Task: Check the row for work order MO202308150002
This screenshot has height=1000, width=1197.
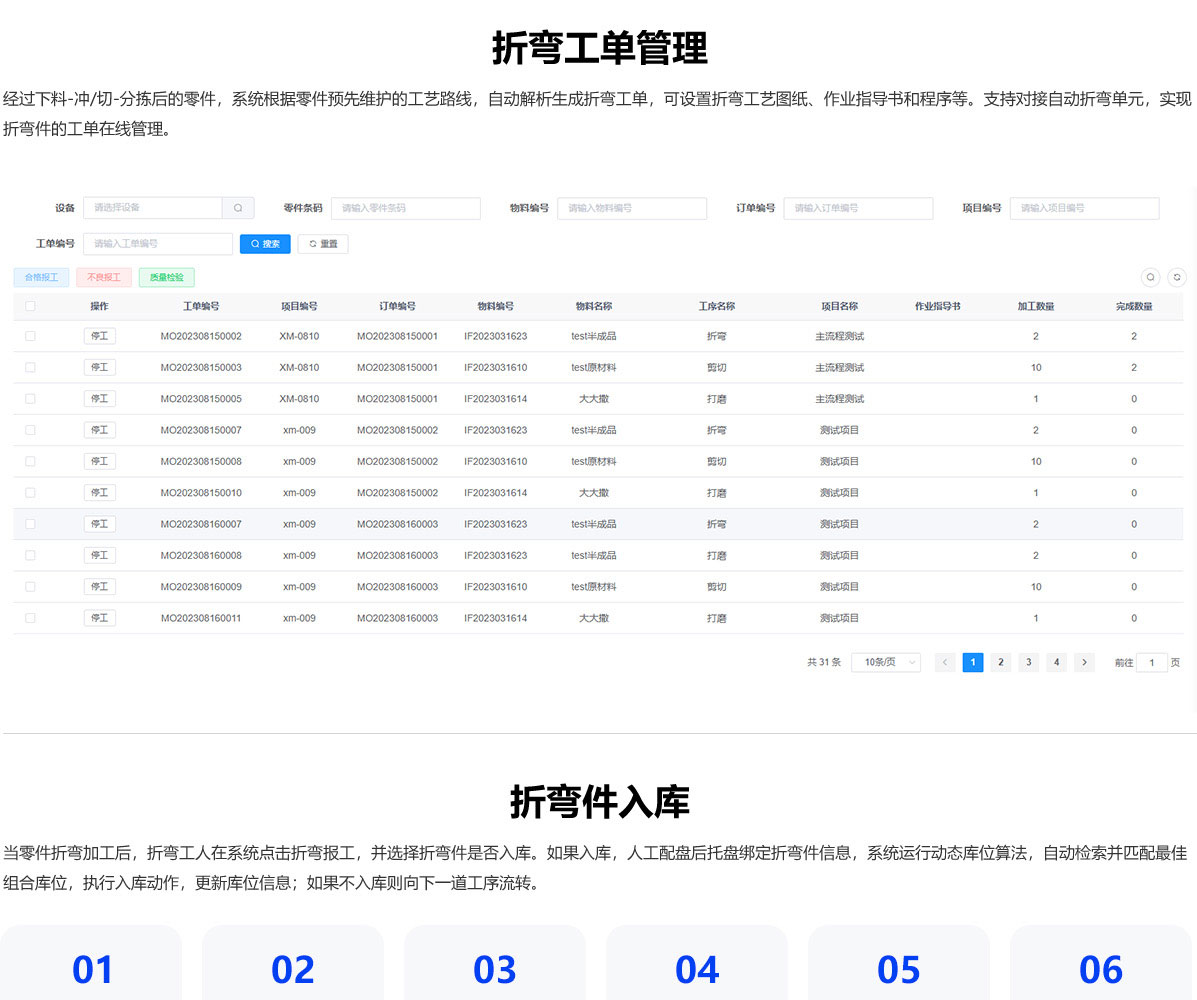Action: click(30, 337)
